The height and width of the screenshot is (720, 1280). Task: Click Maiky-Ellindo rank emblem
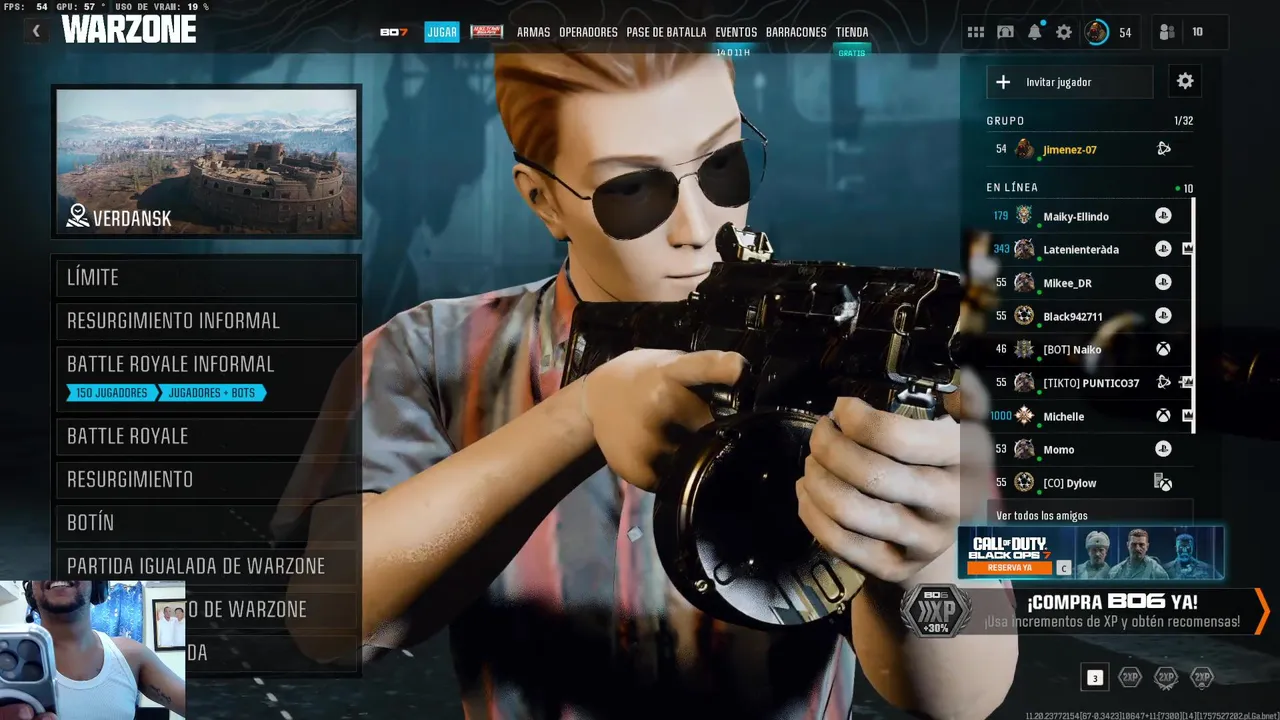tap(1024, 216)
